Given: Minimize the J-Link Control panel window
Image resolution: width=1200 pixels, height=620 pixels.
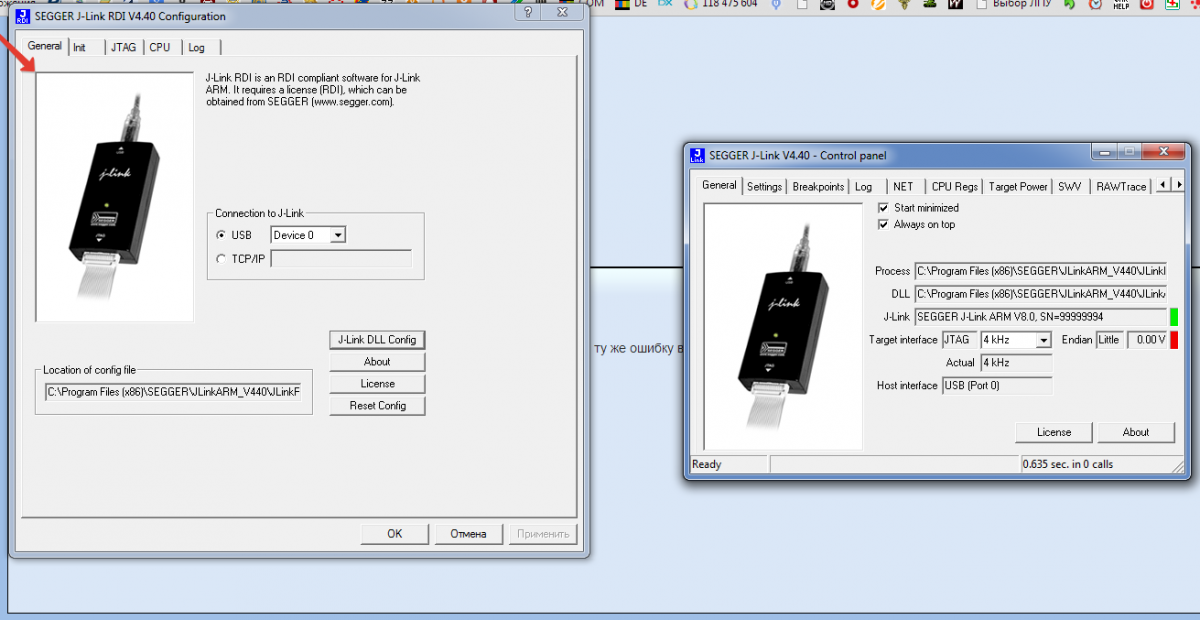Looking at the screenshot, I should (x=1103, y=152).
